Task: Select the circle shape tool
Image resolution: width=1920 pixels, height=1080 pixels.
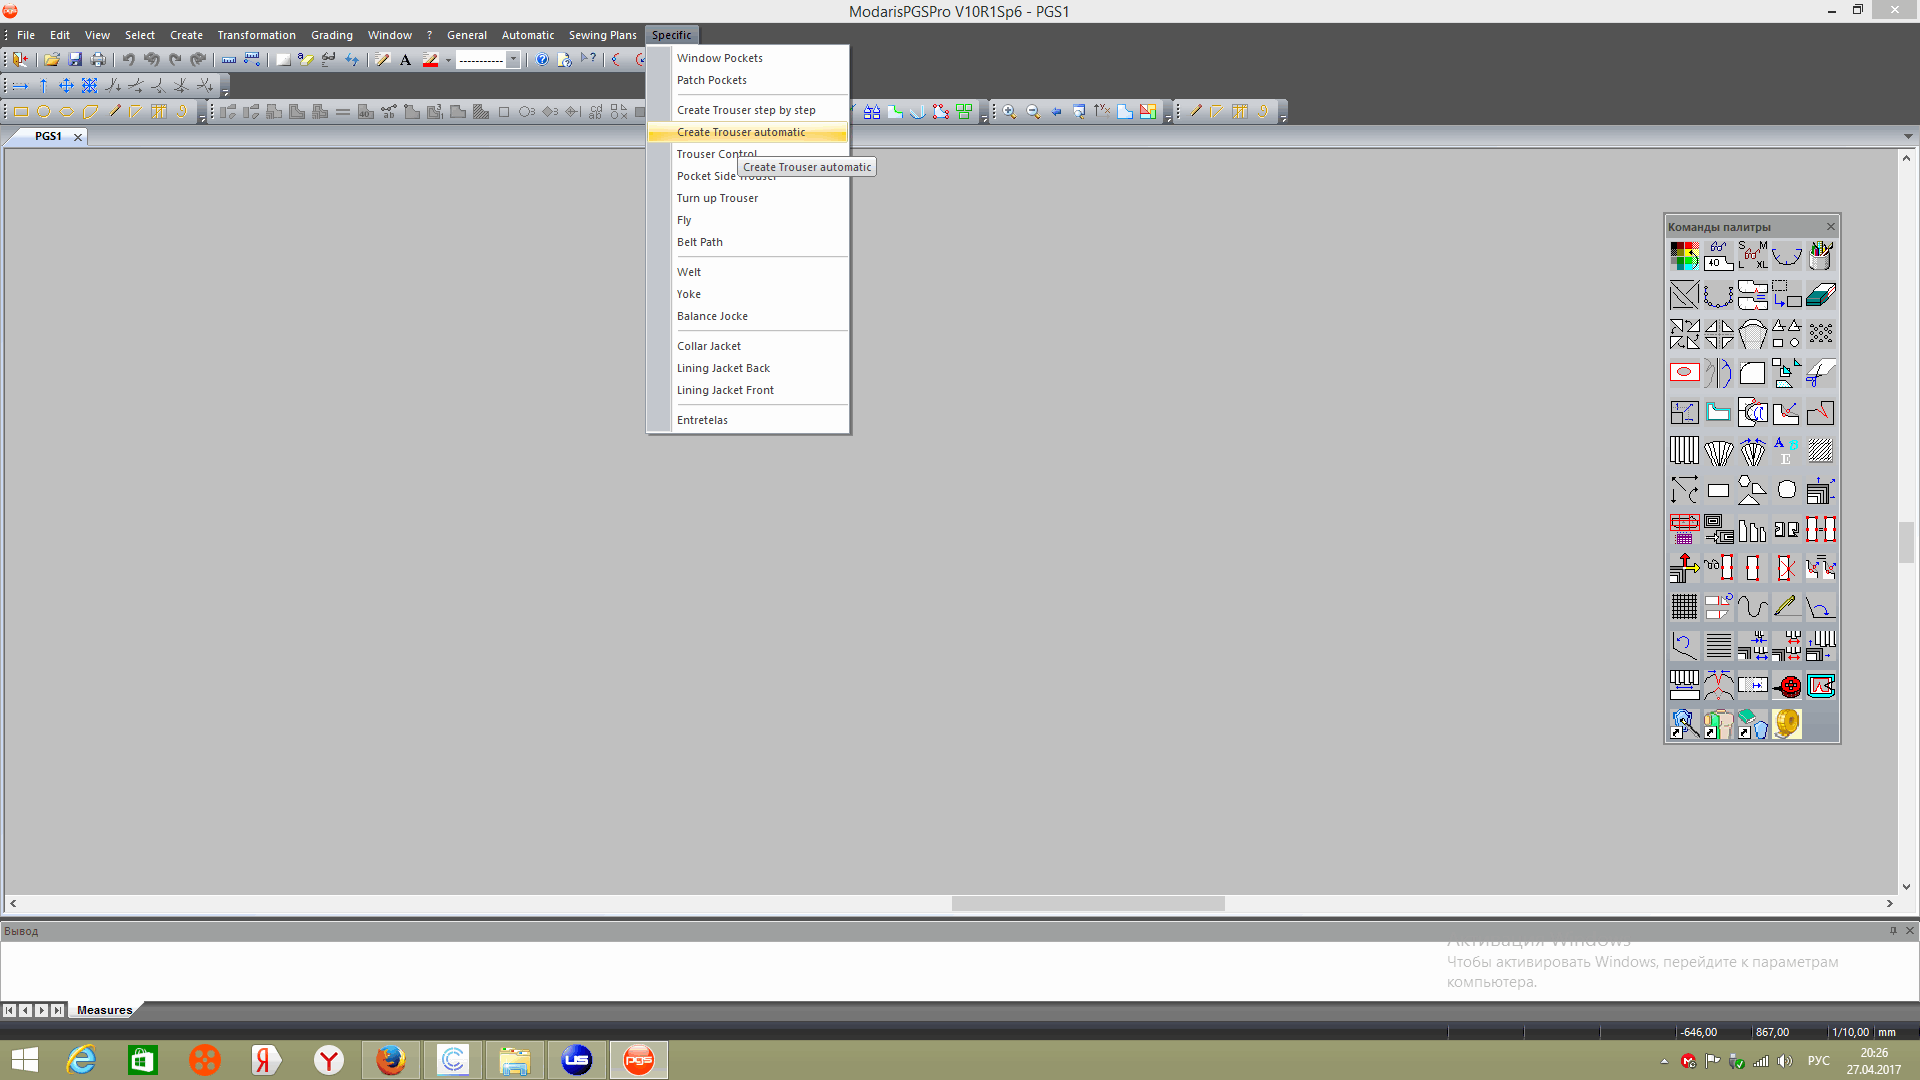Action: 44,112
